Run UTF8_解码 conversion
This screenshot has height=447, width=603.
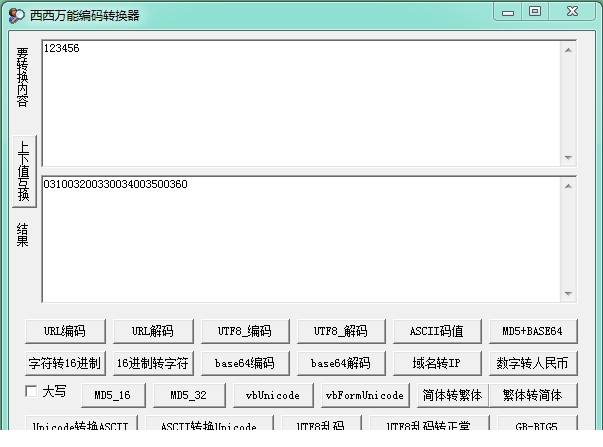(x=341, y=331)
